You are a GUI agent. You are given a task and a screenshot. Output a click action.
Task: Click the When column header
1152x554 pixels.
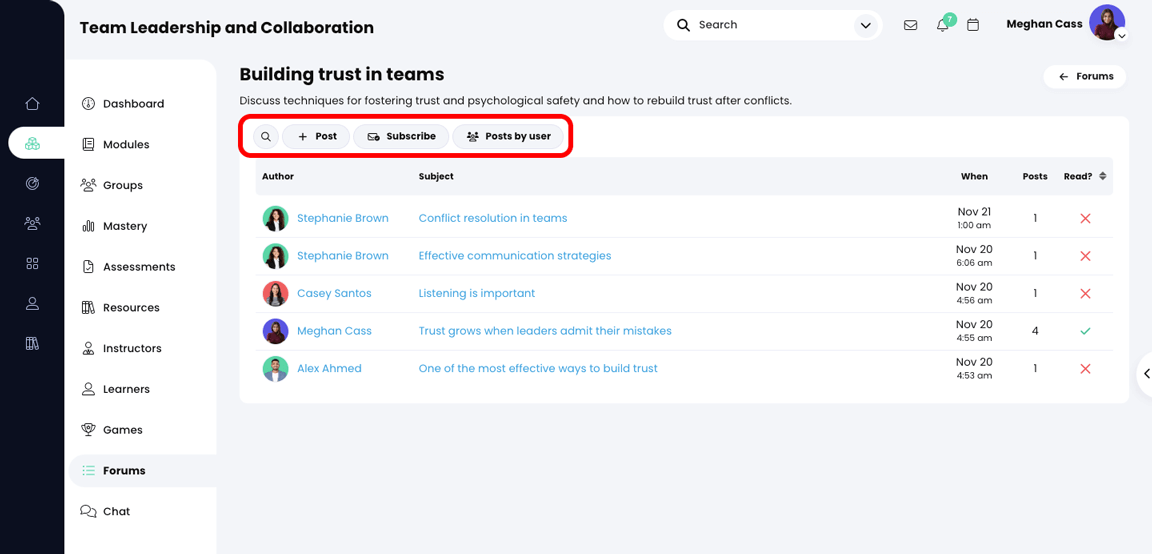[x=974, y=176]
